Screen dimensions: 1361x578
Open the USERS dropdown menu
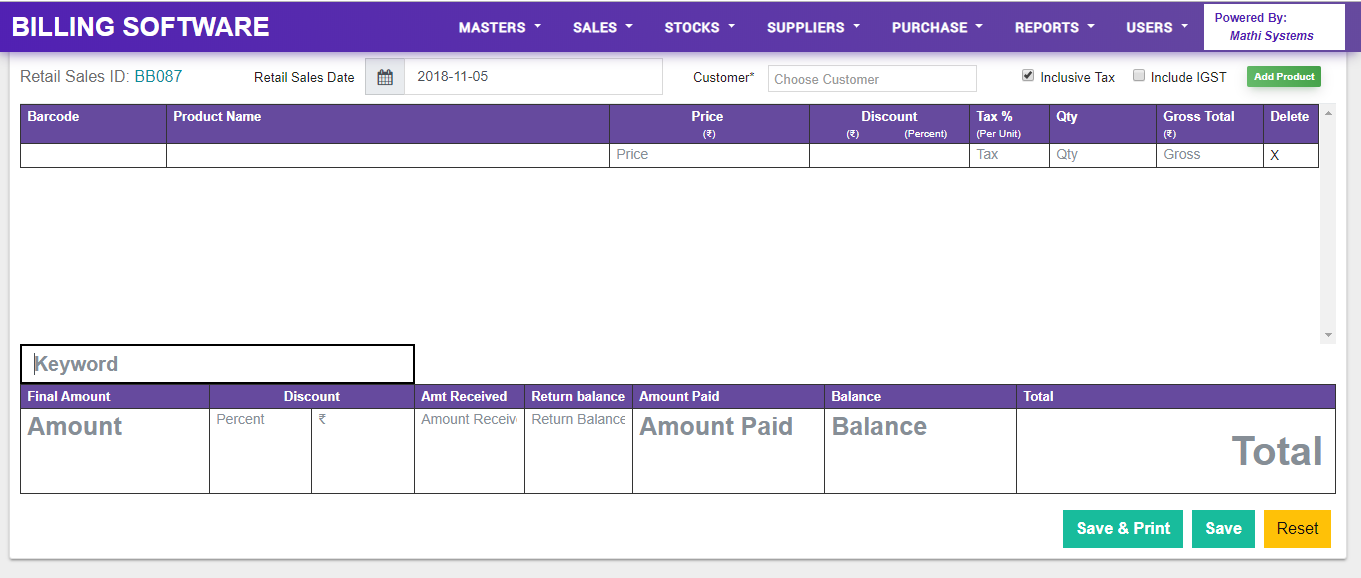pos(1155,28)
